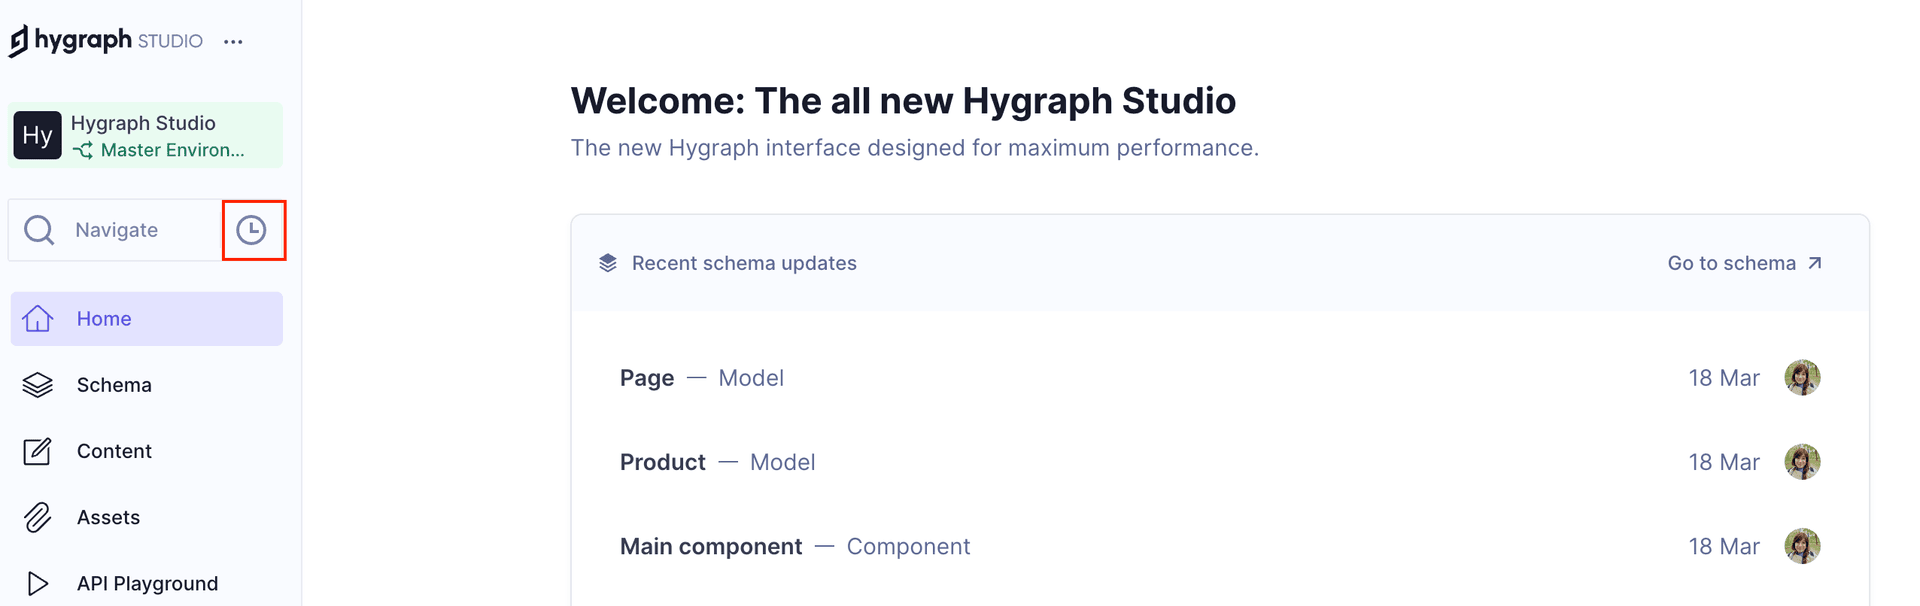Open recent history via clock icon
The width and height of the screenshot is (1920, 606).
coord(252,230)
